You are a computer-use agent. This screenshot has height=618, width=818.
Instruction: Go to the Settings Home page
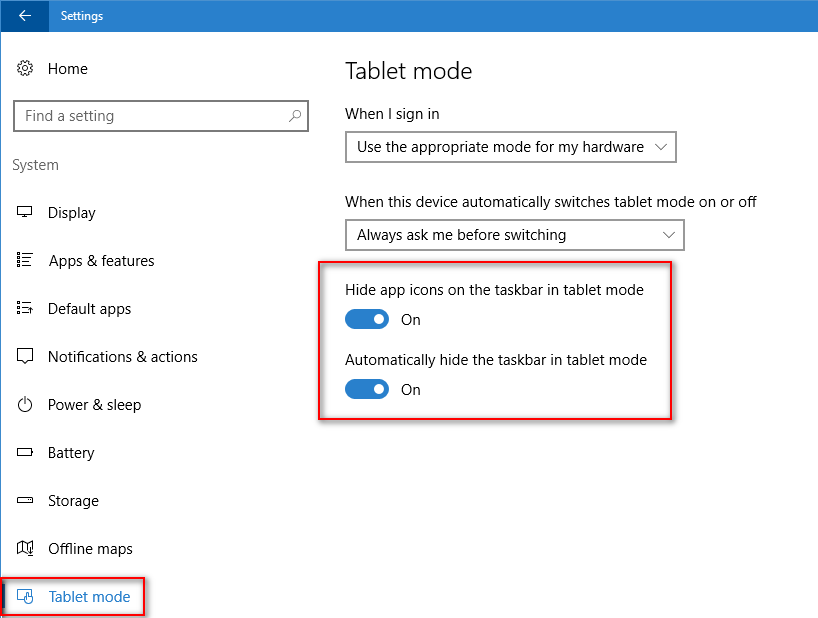click(68, 68)
